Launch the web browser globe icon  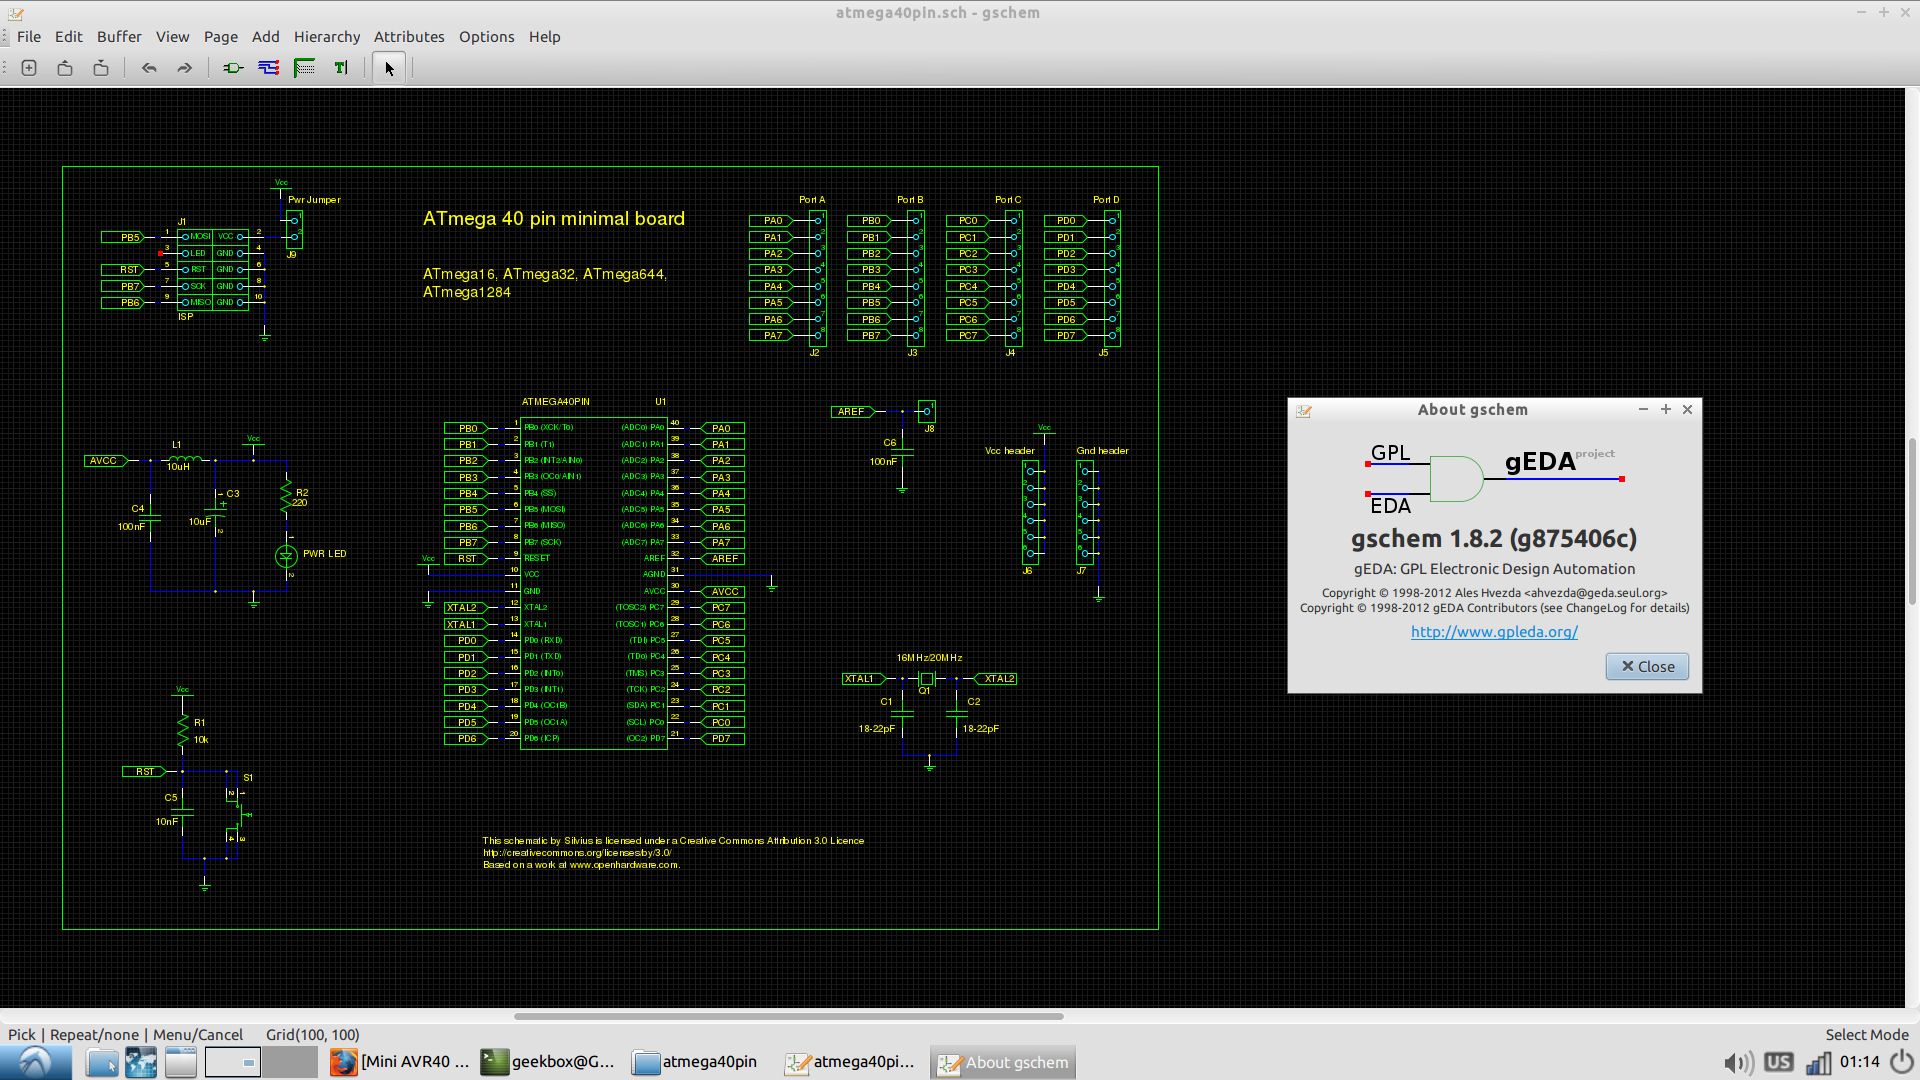tap(141, 1062)
